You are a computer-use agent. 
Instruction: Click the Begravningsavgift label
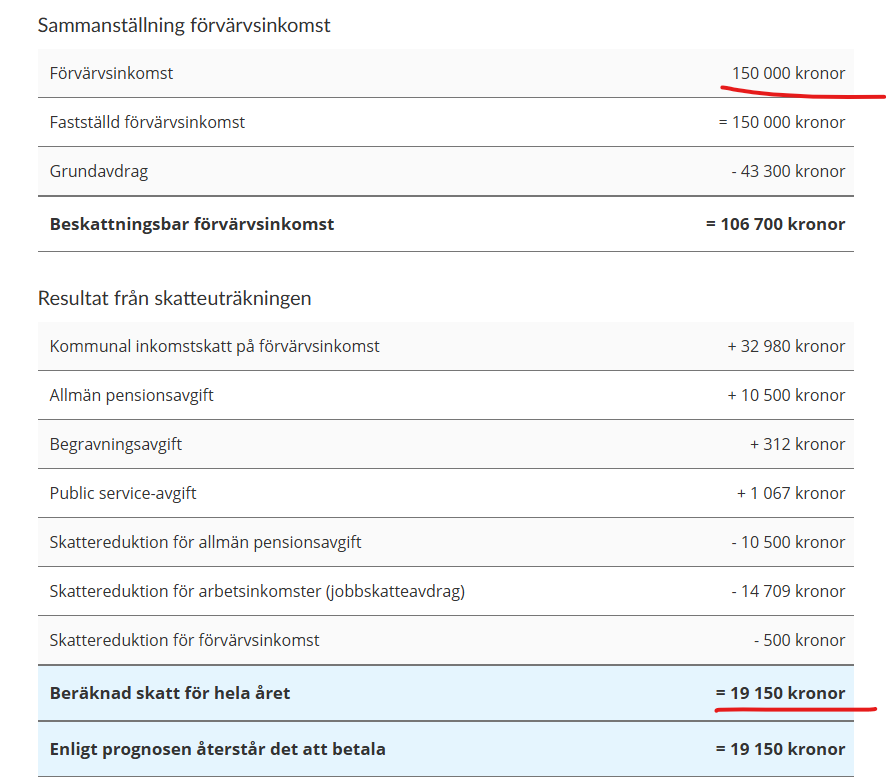(x=116, y=444)
